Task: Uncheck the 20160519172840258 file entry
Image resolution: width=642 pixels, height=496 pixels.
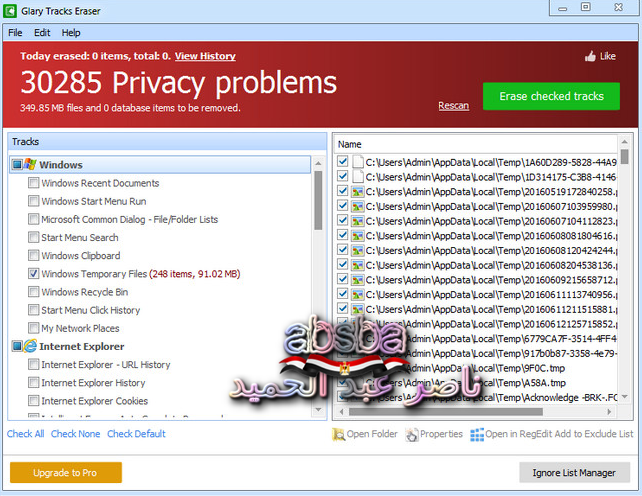Action: pos(343,191)
